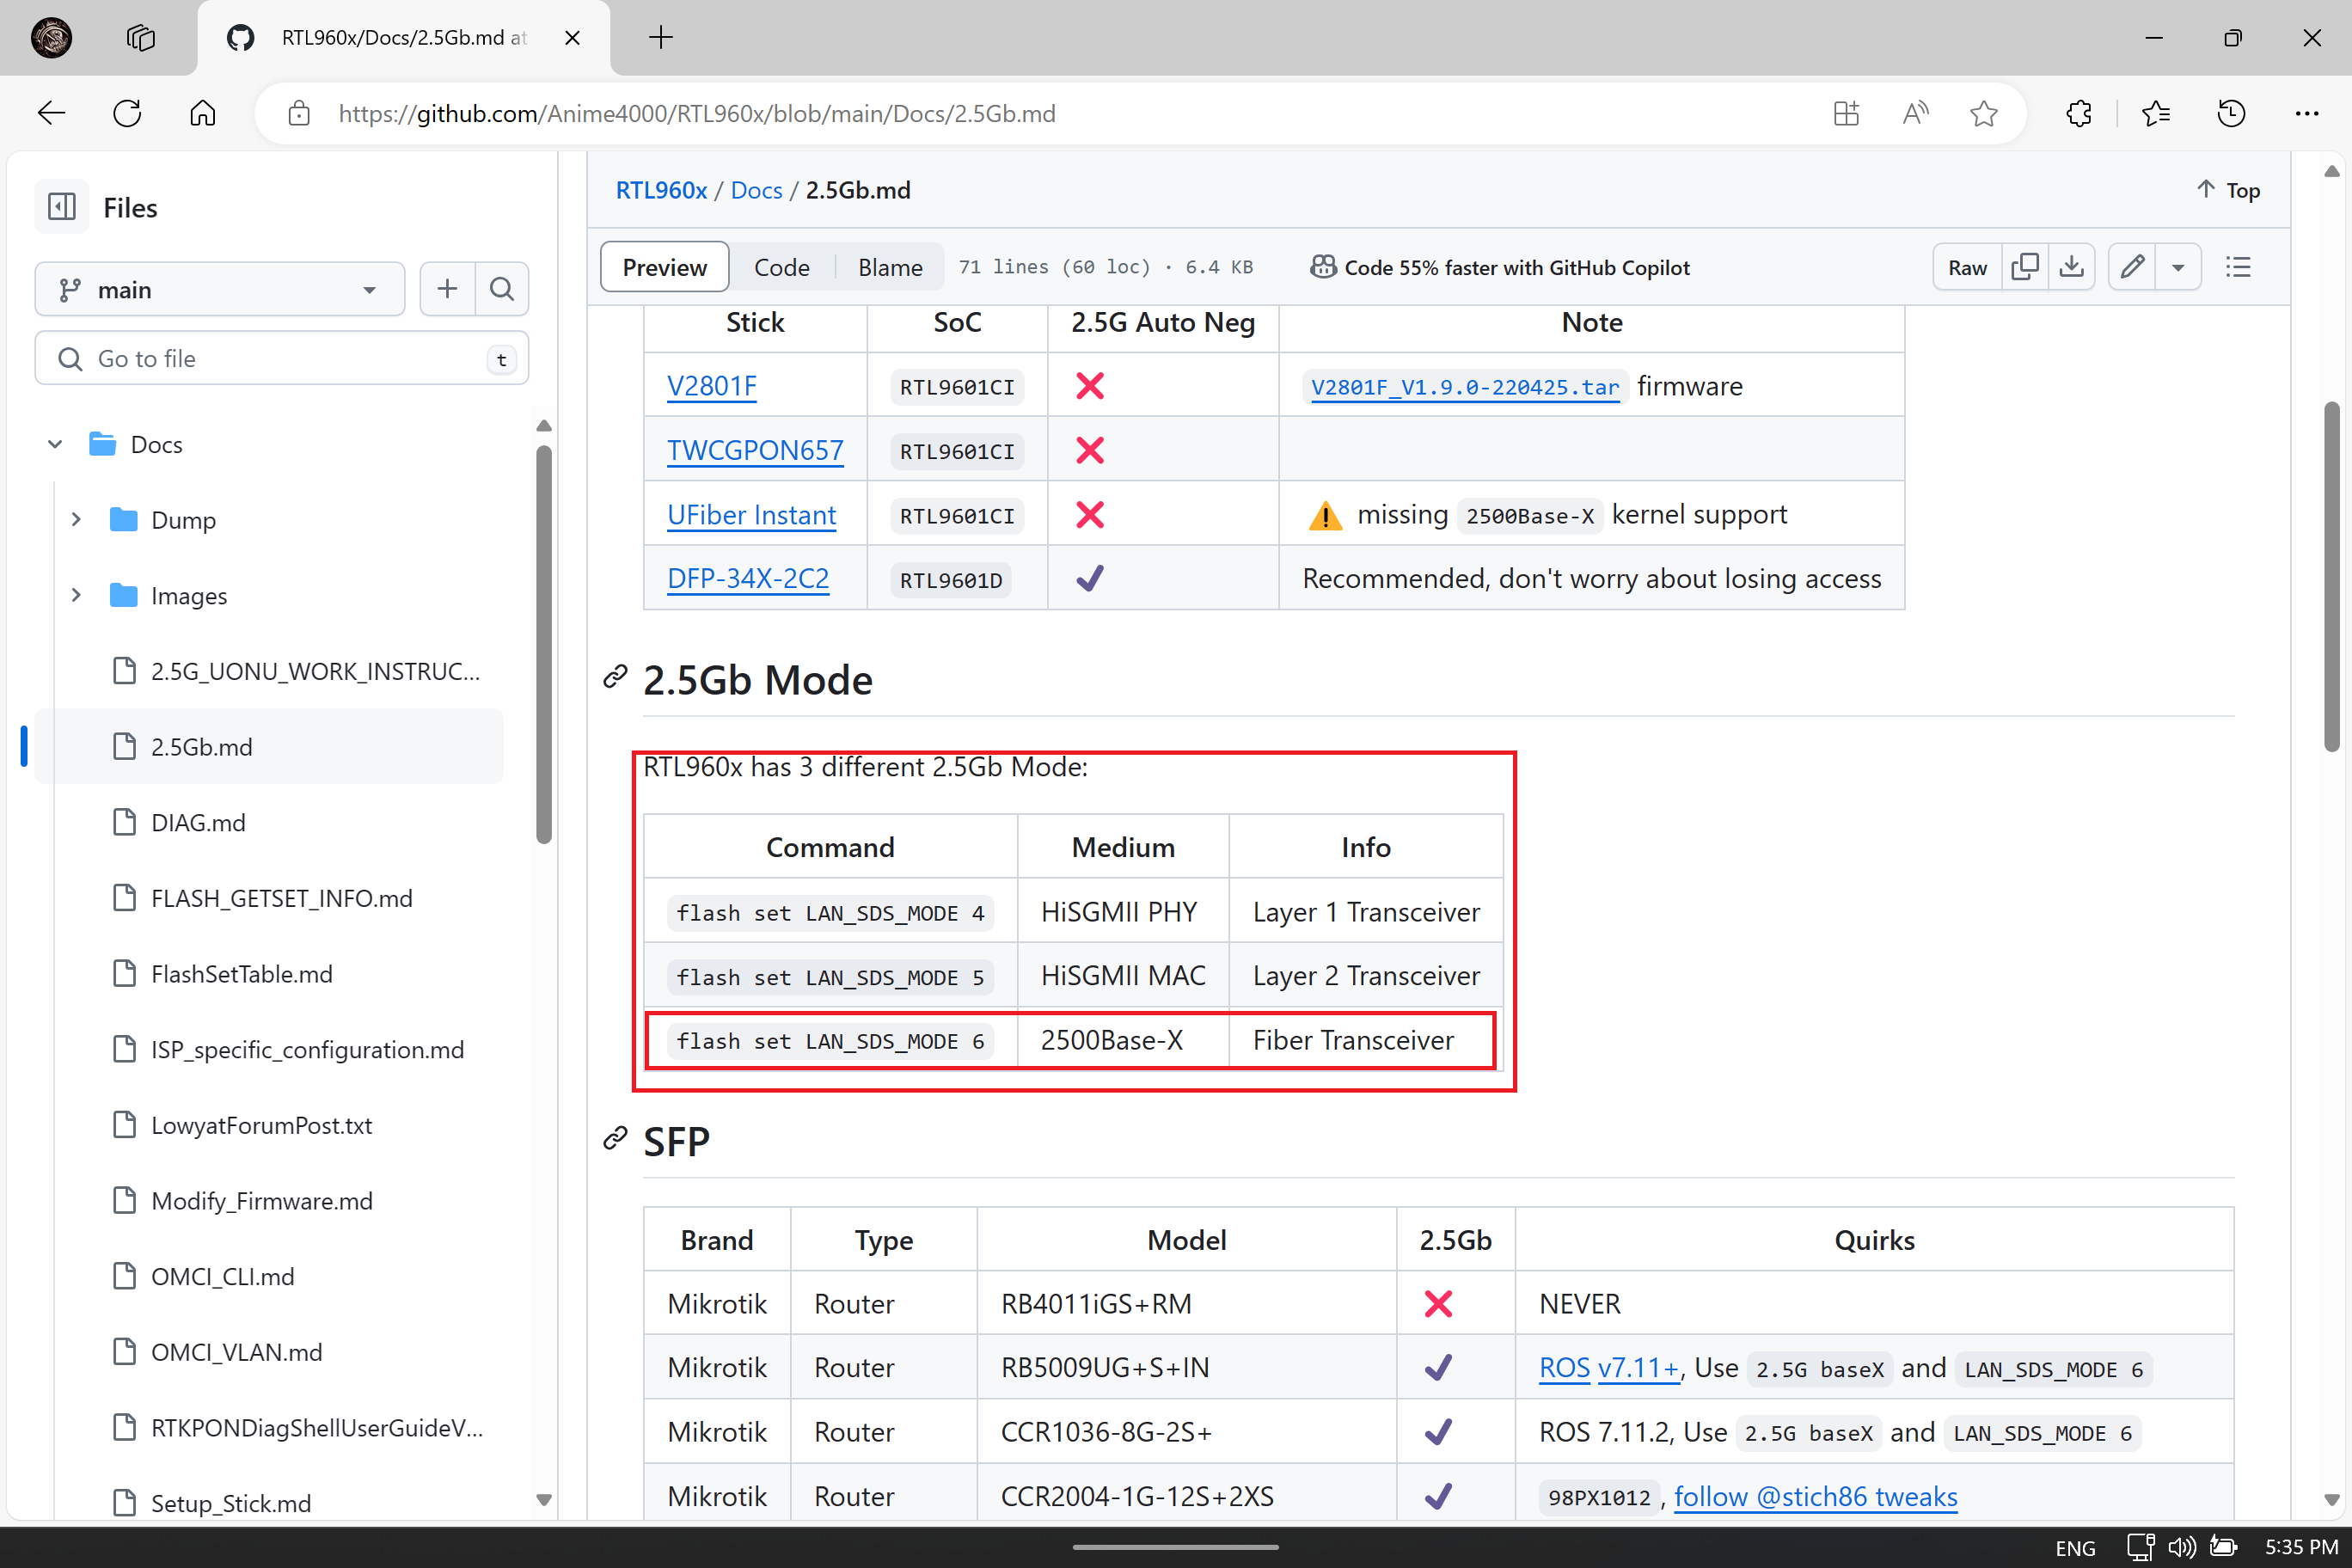Open browser profile avatar
Screen dimensions: 2352x1568
(x=52, y=38)
